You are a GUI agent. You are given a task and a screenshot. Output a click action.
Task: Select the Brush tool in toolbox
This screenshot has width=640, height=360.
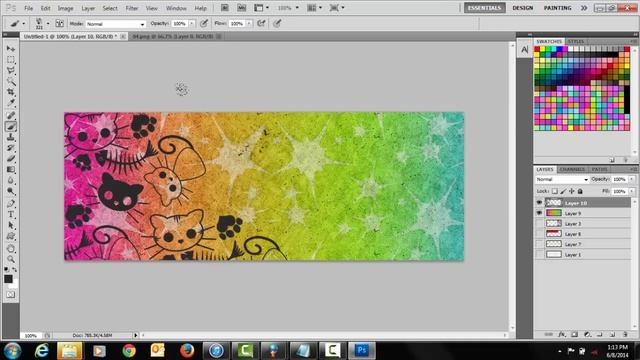pos(11,127)
